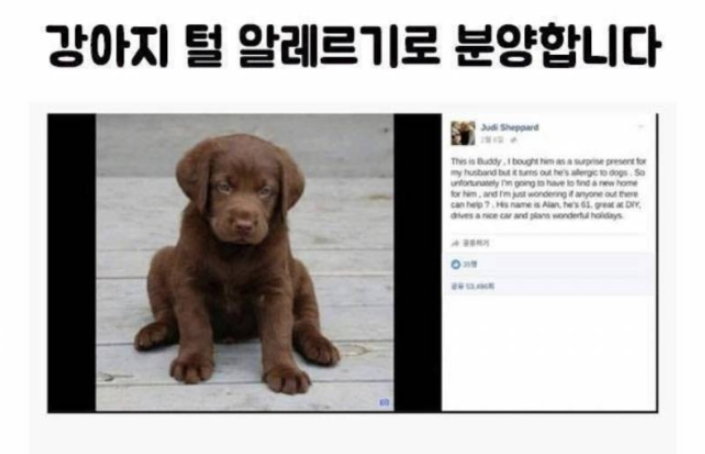Expand the post options arrow in the post corner
This screenshot has width=705, height=454.
point(641,127)
